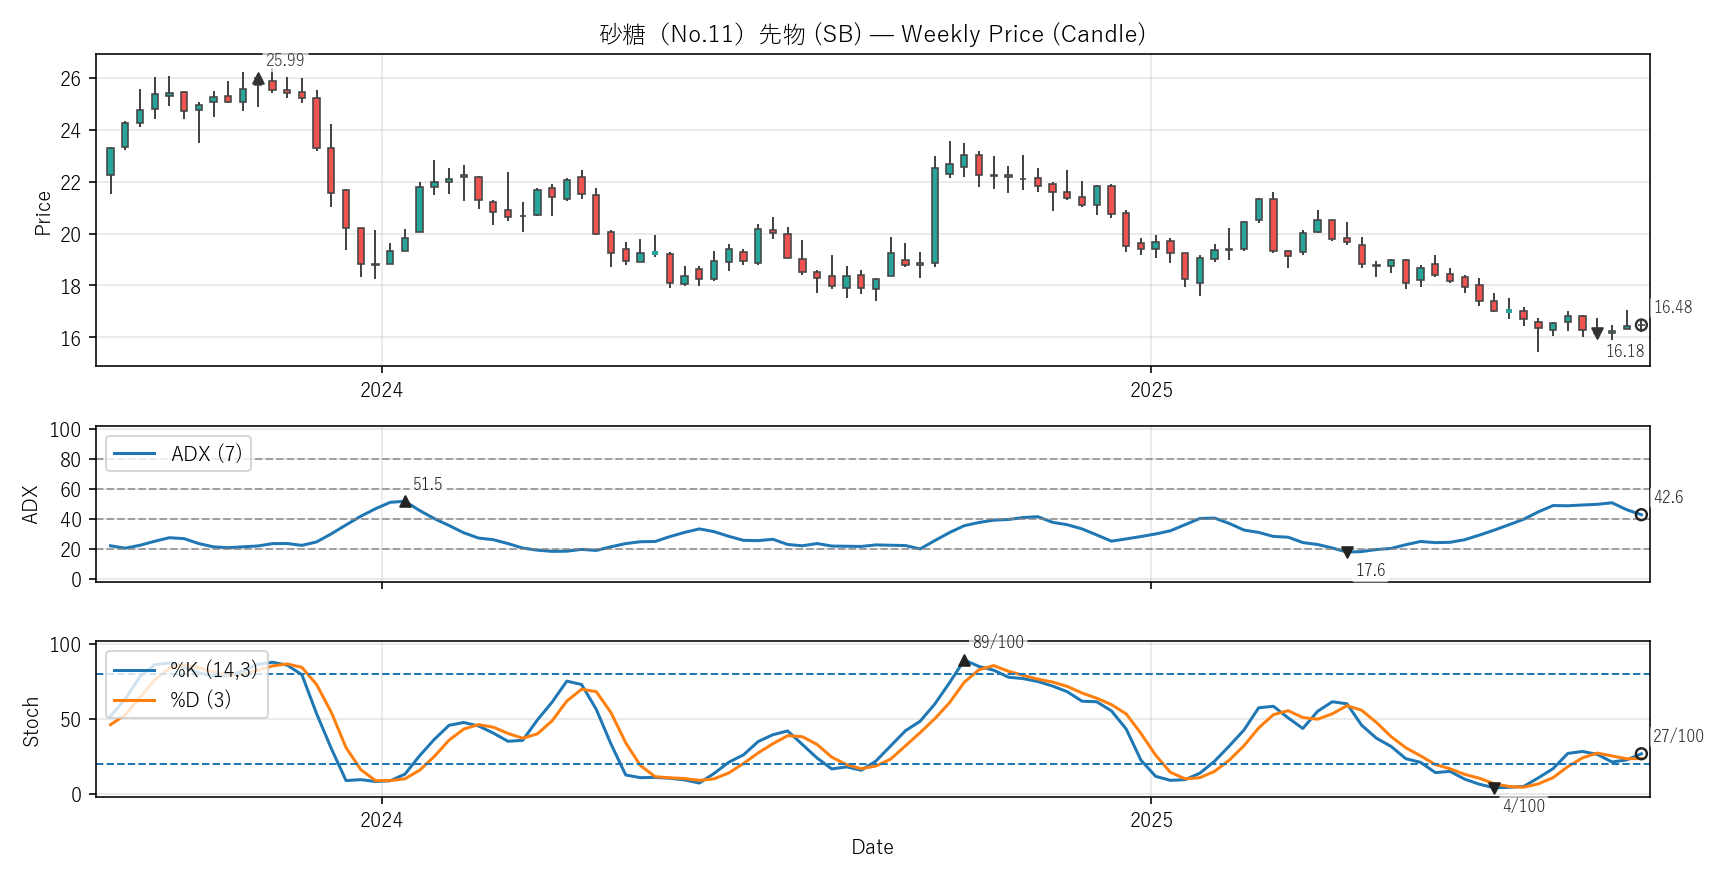
Task: Click the open-circle marker at end of ADX line
Action: 1641,515
